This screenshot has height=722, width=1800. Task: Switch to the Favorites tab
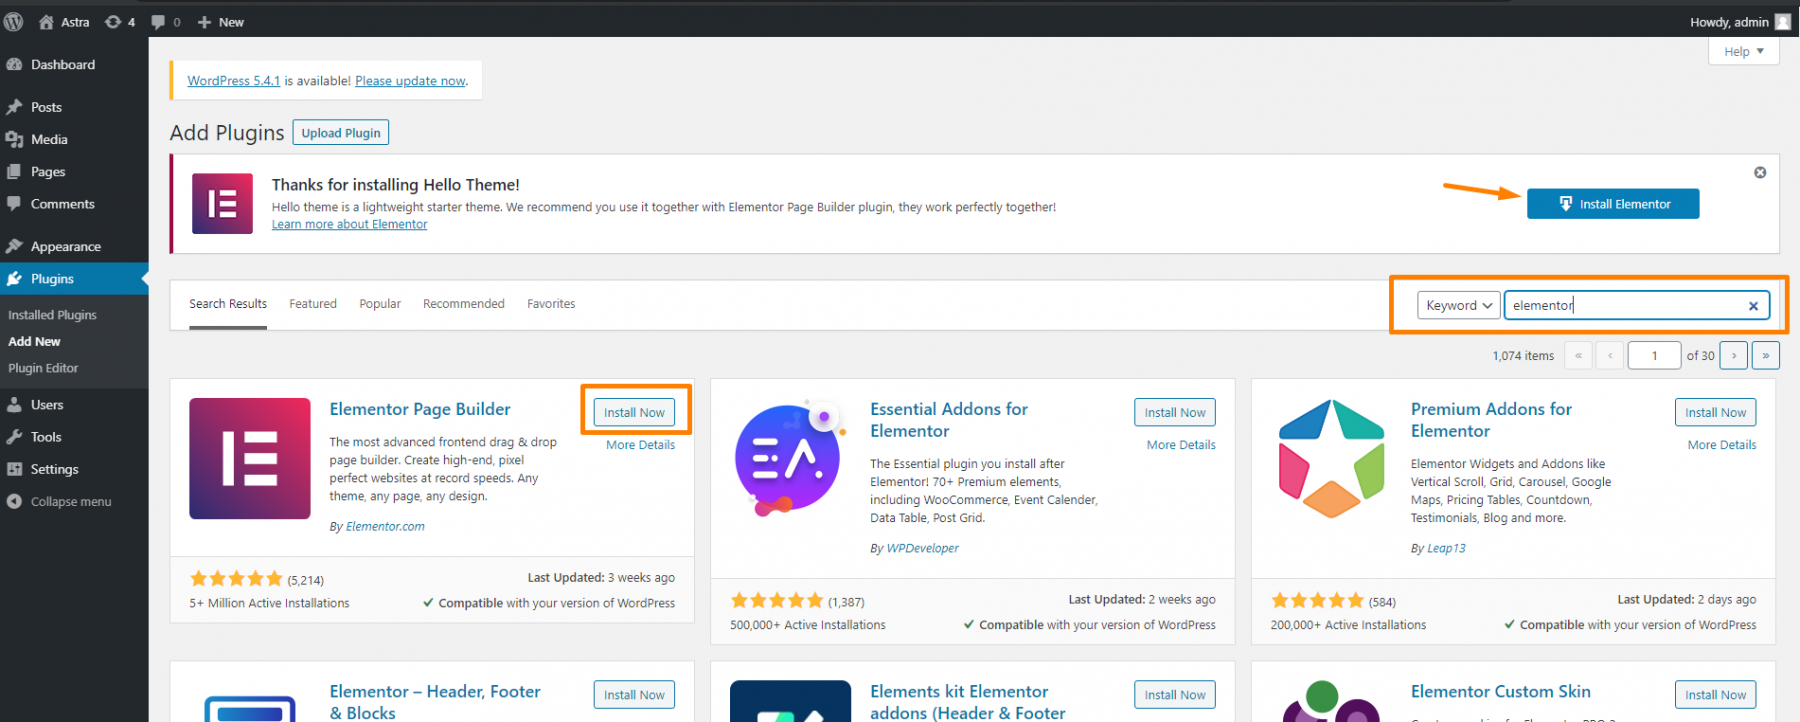[551, 304]
